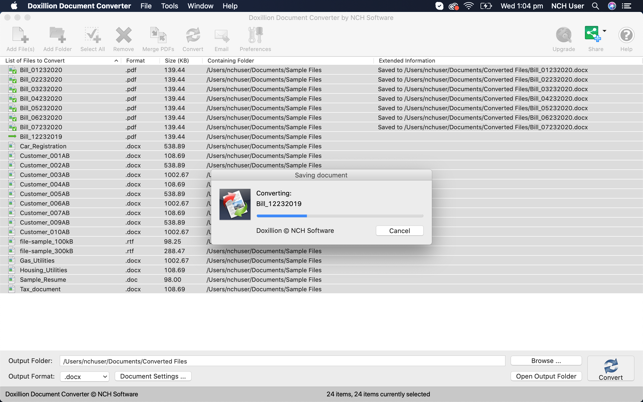The image size is (643, 402).
Task: Select the Customer_002AB file name
Action: [x=45, y=165]
